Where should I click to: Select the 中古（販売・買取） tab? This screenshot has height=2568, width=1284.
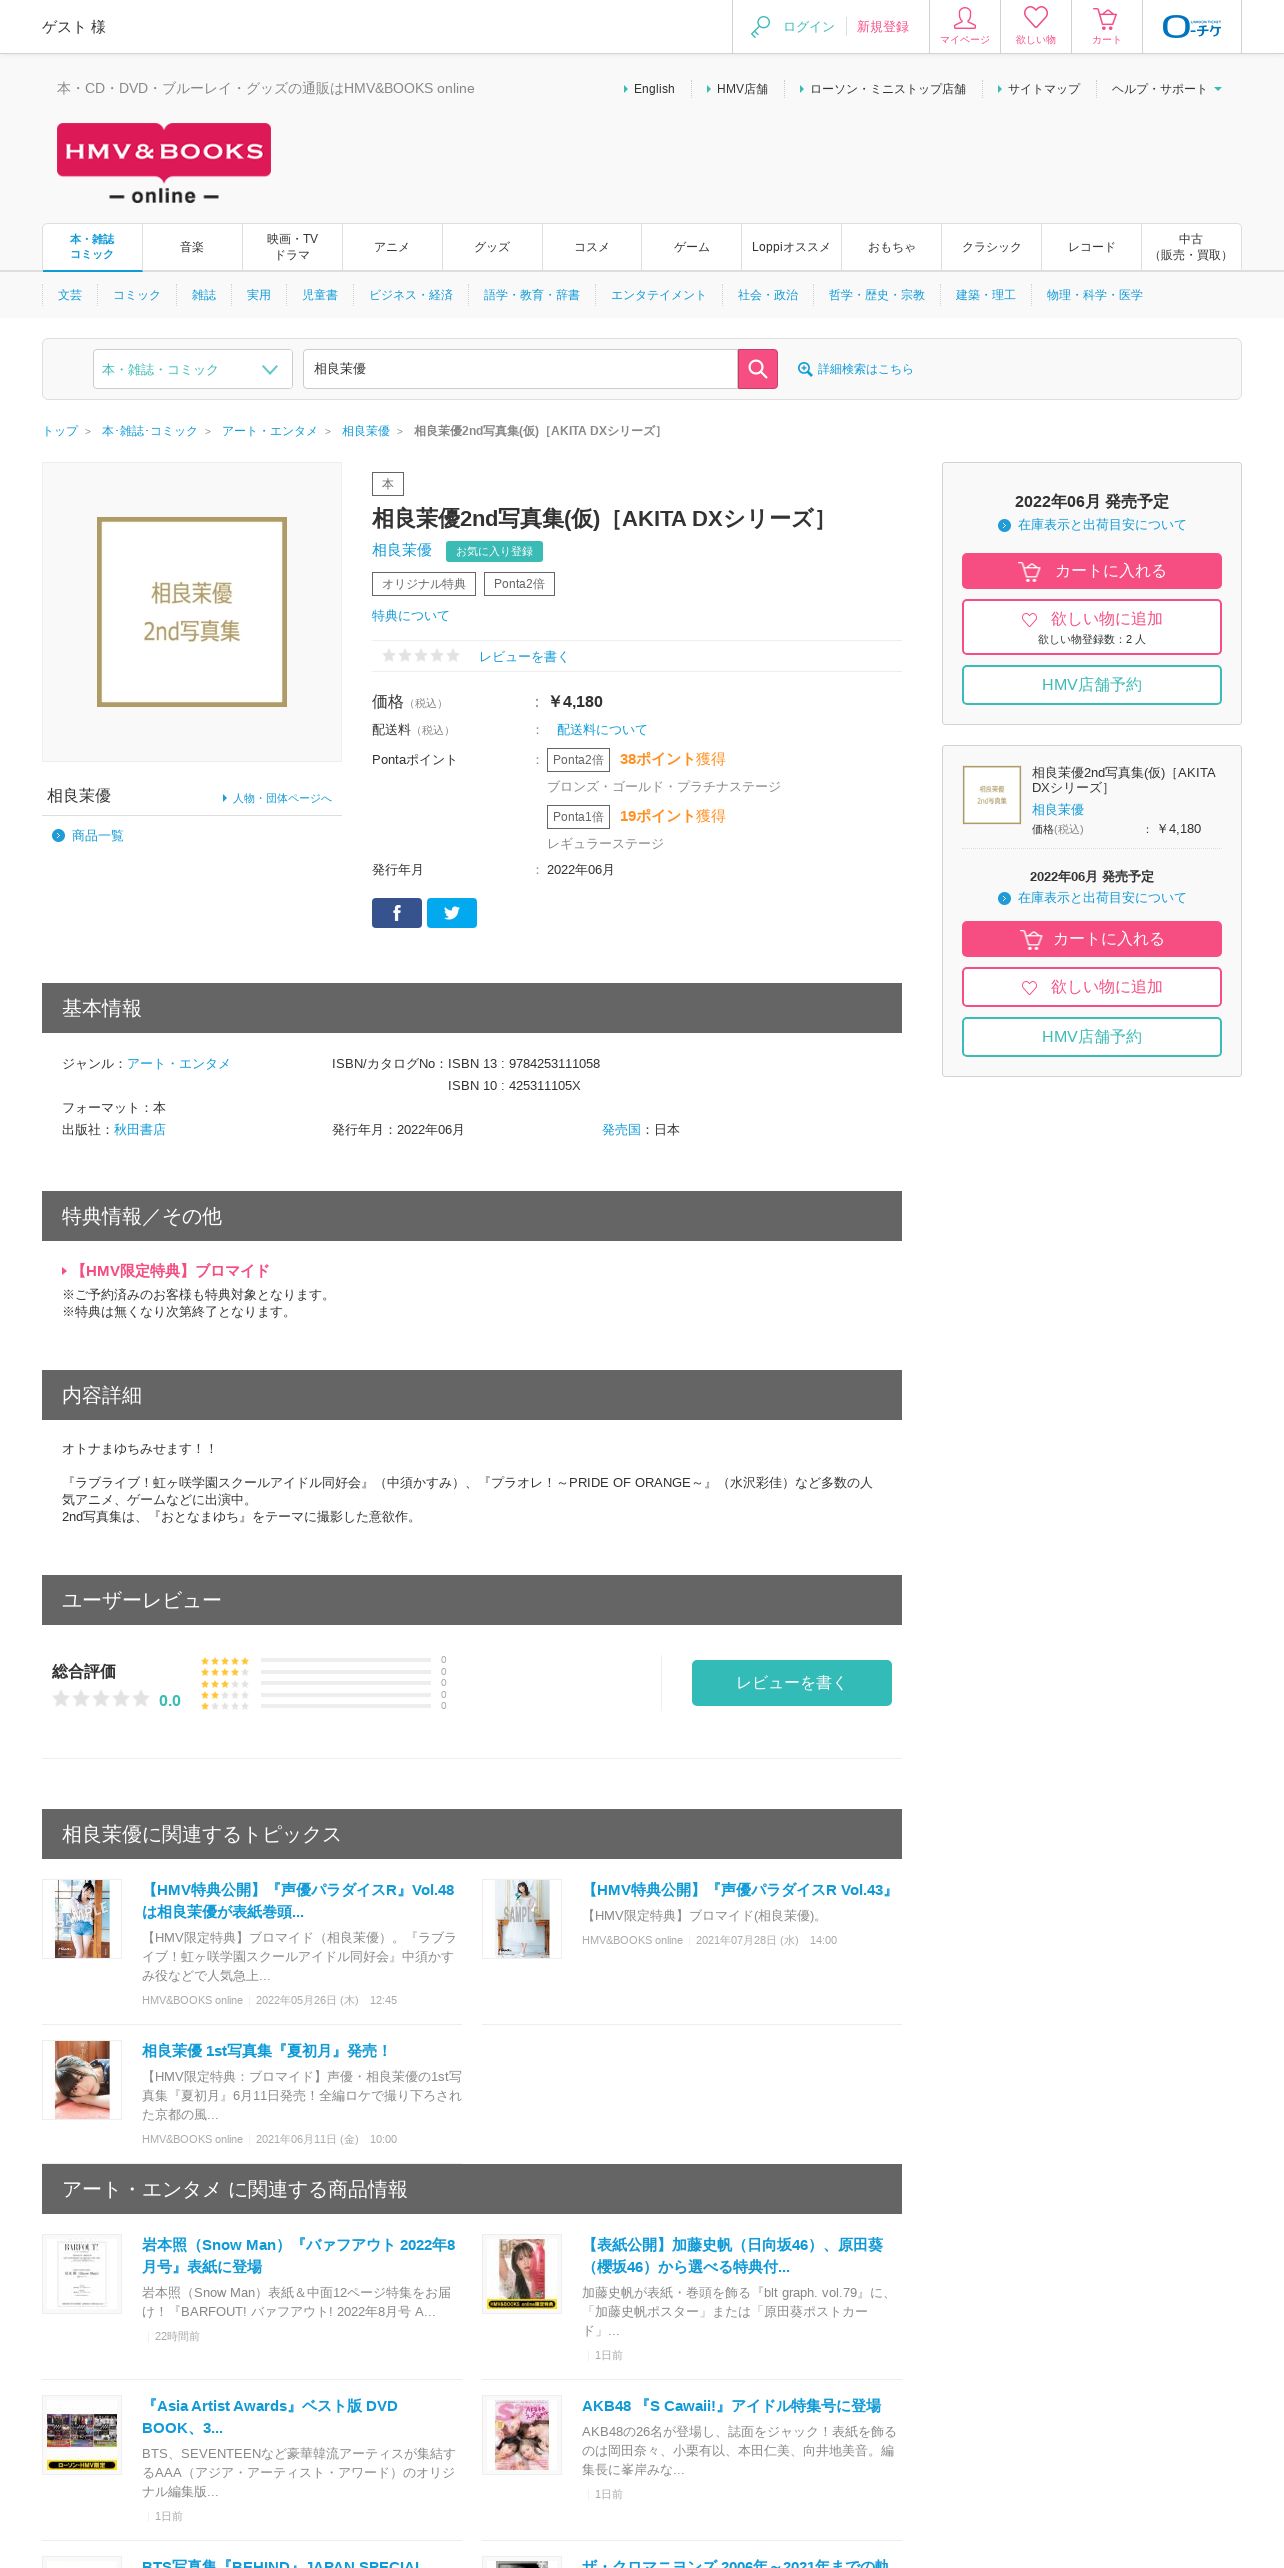[x=1191, y=247]
